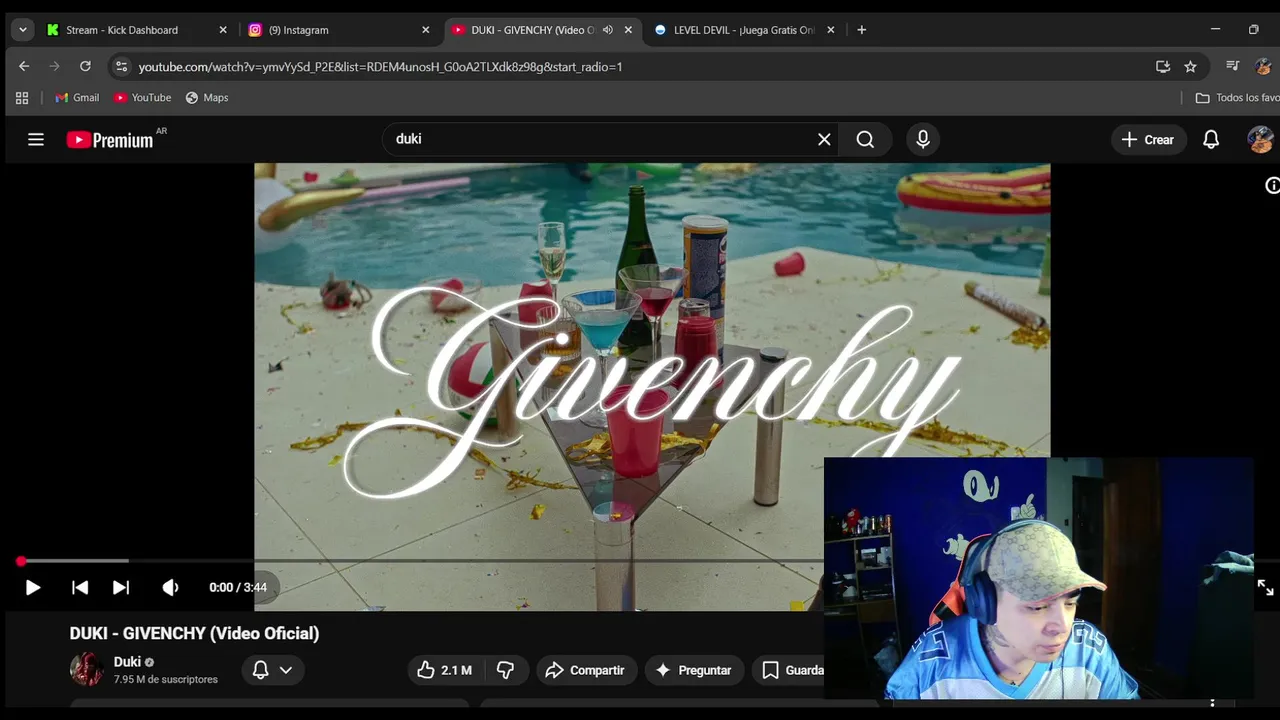Open subscription notification bell dropdown
The width and height of the screenshot is (1280, 720).
coord(272,670)
